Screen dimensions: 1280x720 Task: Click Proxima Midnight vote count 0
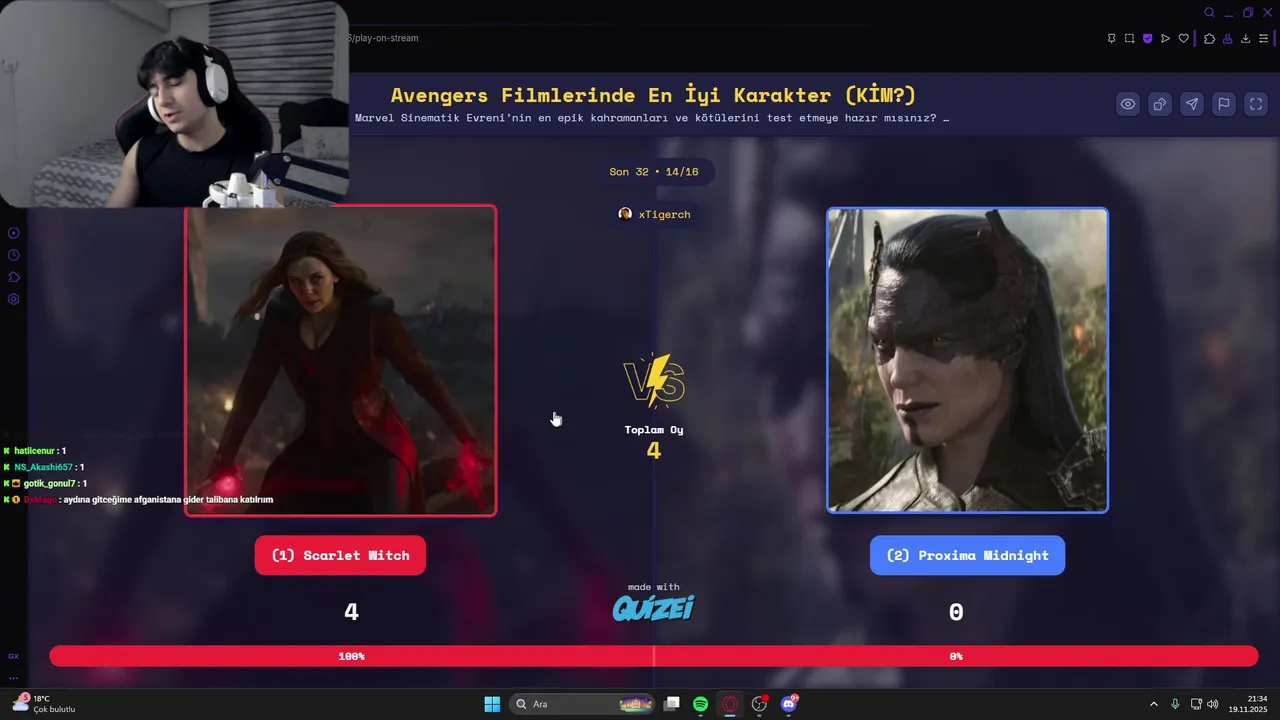coord(956,612)
